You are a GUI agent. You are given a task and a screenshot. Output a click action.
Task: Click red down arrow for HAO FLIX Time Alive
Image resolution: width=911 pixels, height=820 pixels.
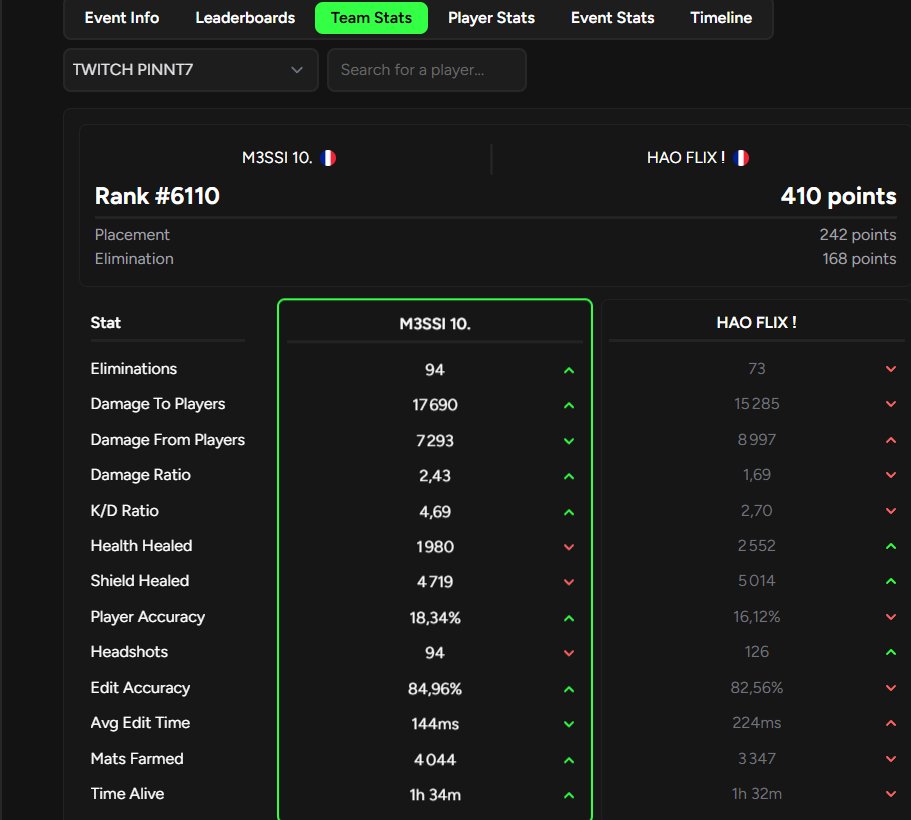click(x=891, y=794)
